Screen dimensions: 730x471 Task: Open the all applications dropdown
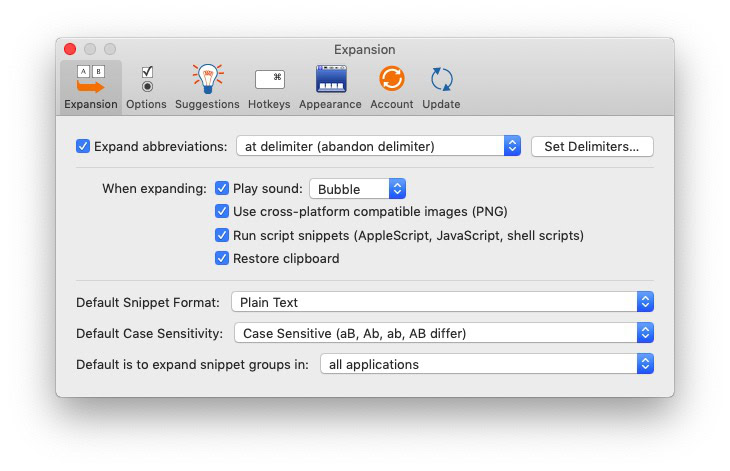487,364
